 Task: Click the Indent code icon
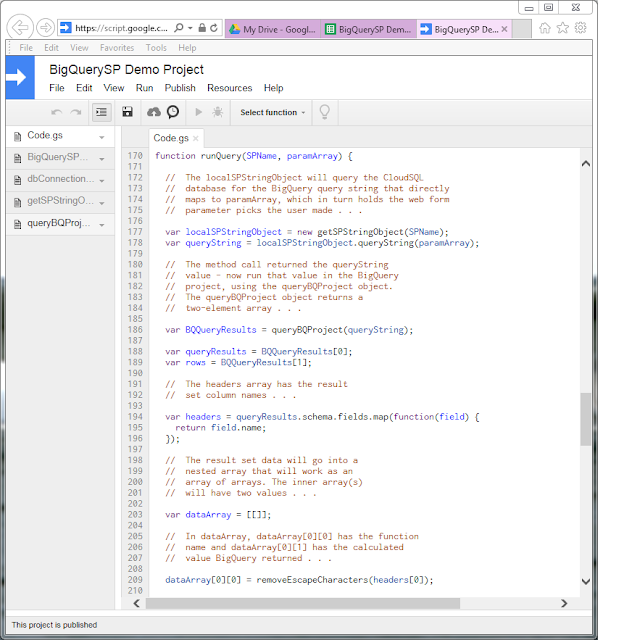click(102, 112)
